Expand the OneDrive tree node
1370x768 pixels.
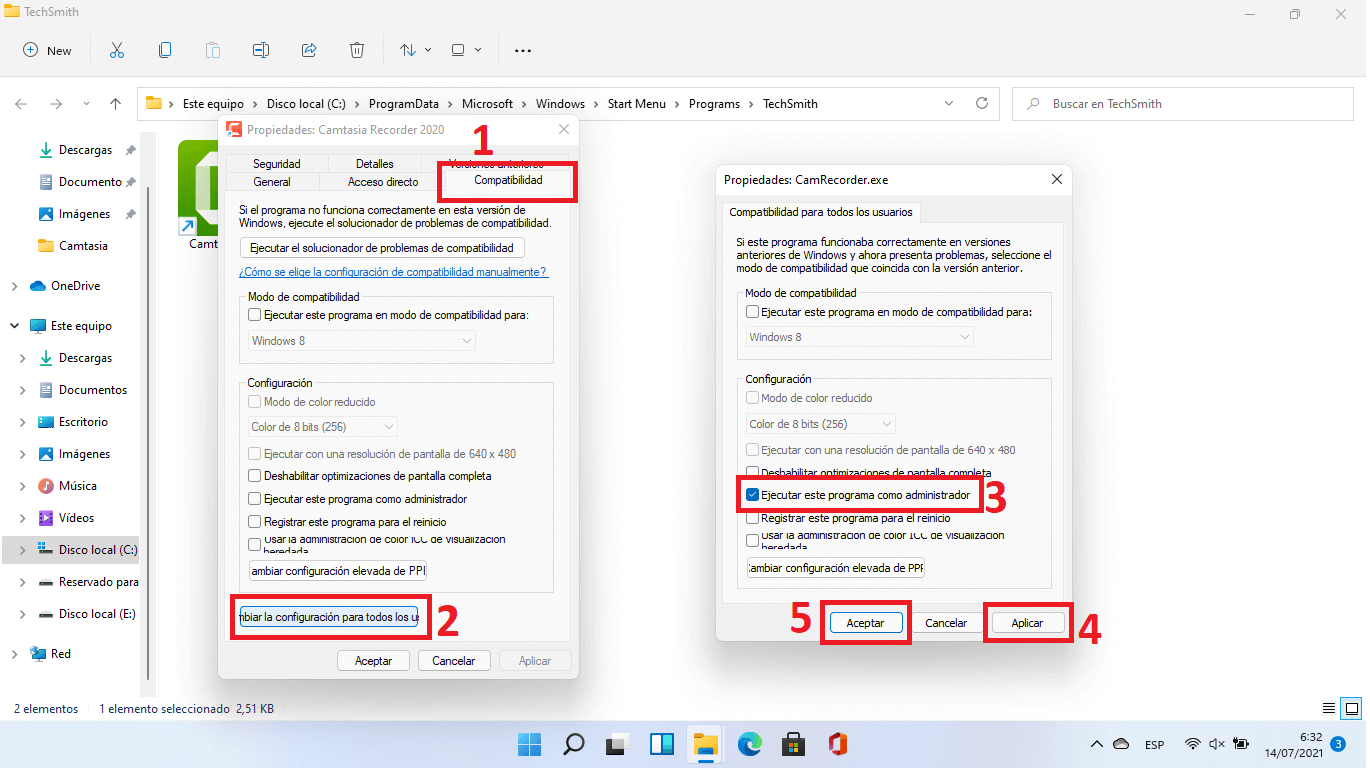point(14,286)
